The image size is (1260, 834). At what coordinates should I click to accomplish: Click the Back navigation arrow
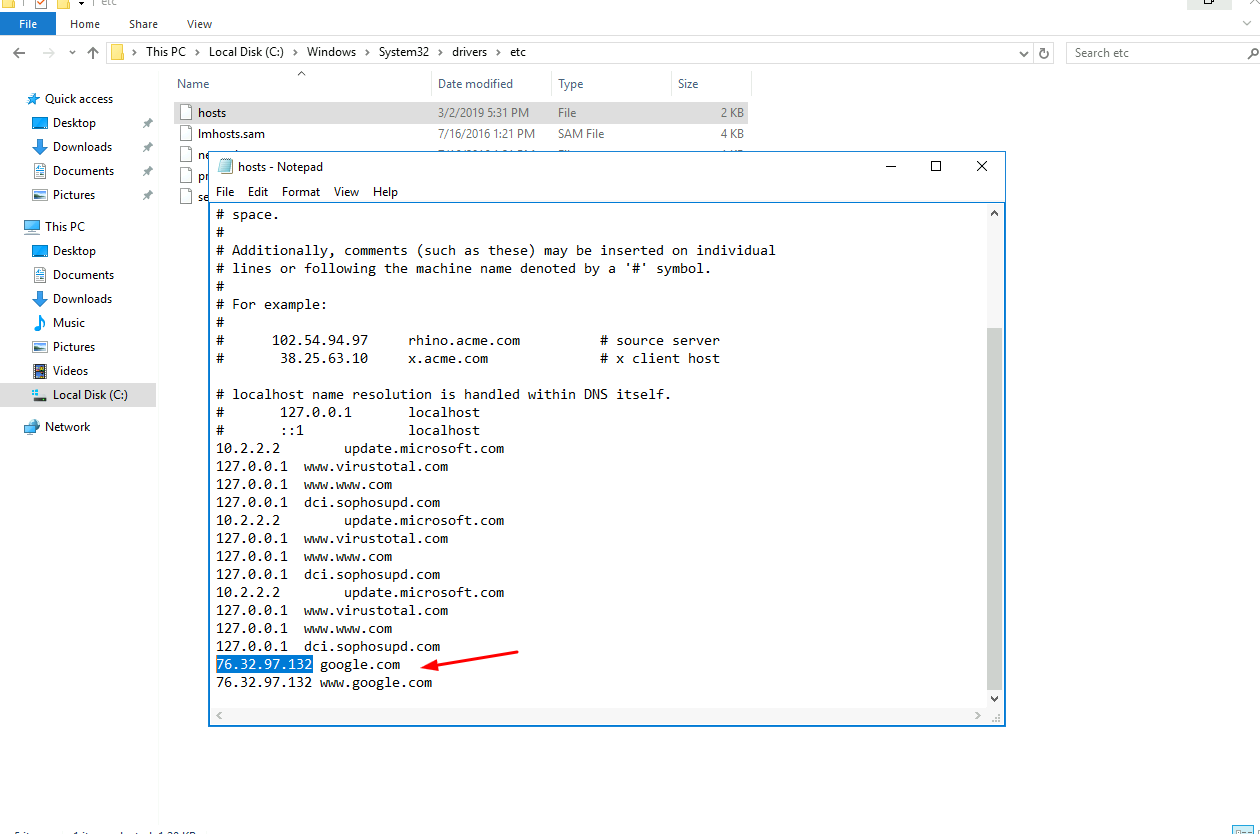coord(20,53)
